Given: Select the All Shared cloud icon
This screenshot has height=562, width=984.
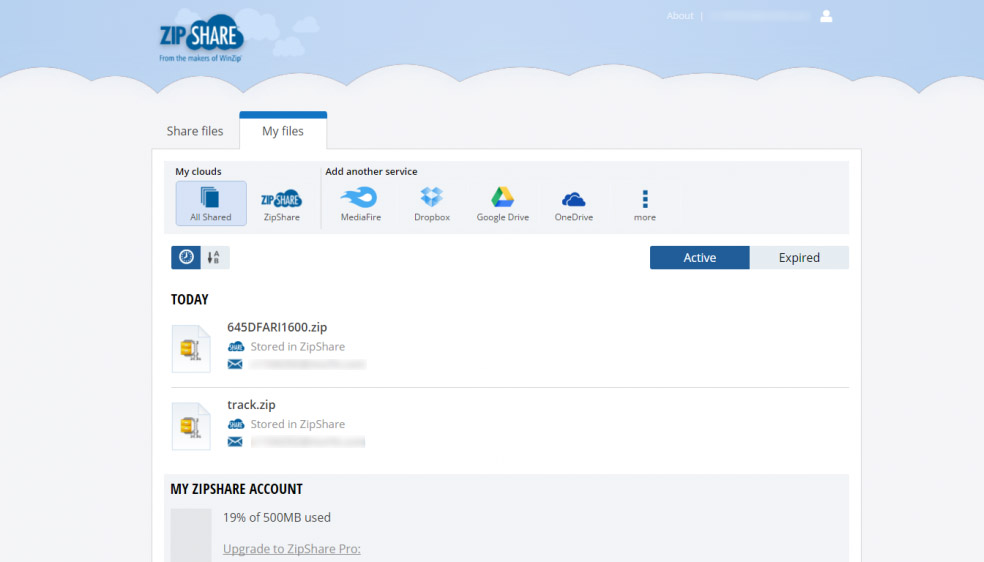Looking at the screenshot, I should pyautogui.click(x=211, y=203).
